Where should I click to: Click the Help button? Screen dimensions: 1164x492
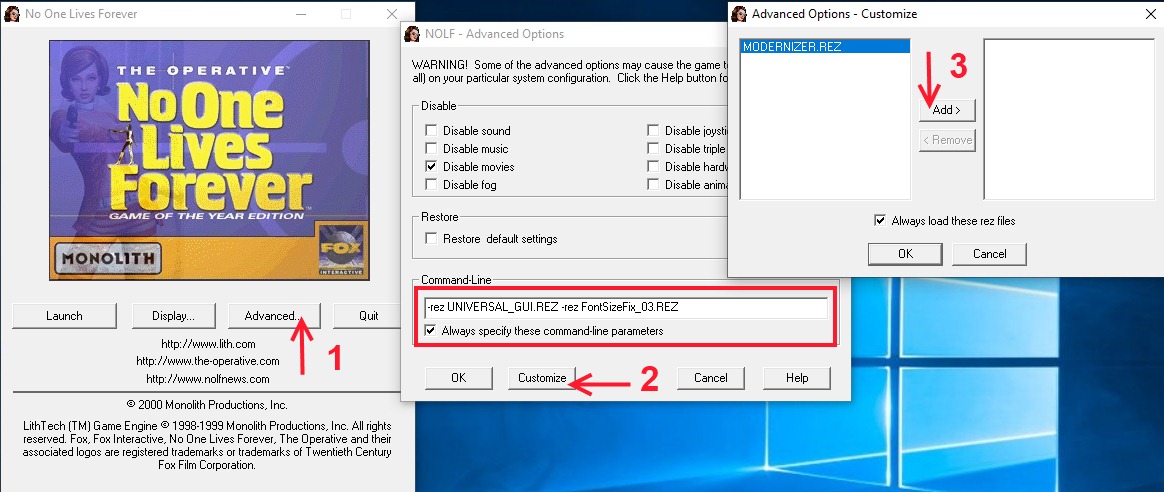tap(797, 378)
